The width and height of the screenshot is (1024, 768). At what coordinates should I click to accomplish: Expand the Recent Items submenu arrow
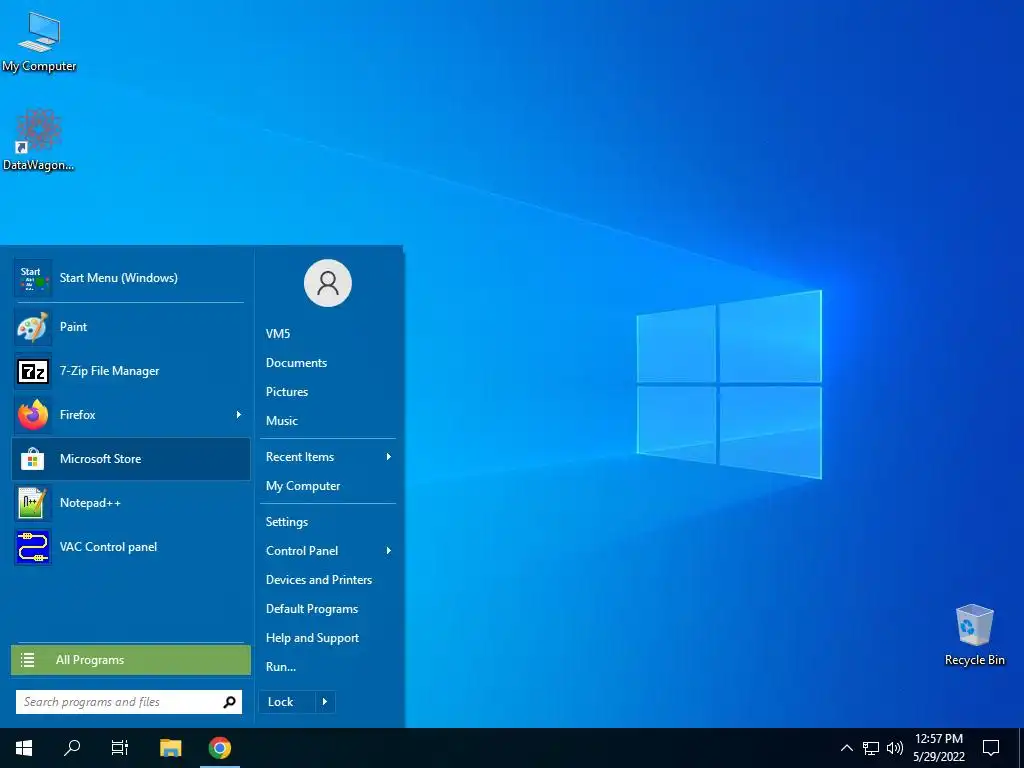(x=389, y=457)
